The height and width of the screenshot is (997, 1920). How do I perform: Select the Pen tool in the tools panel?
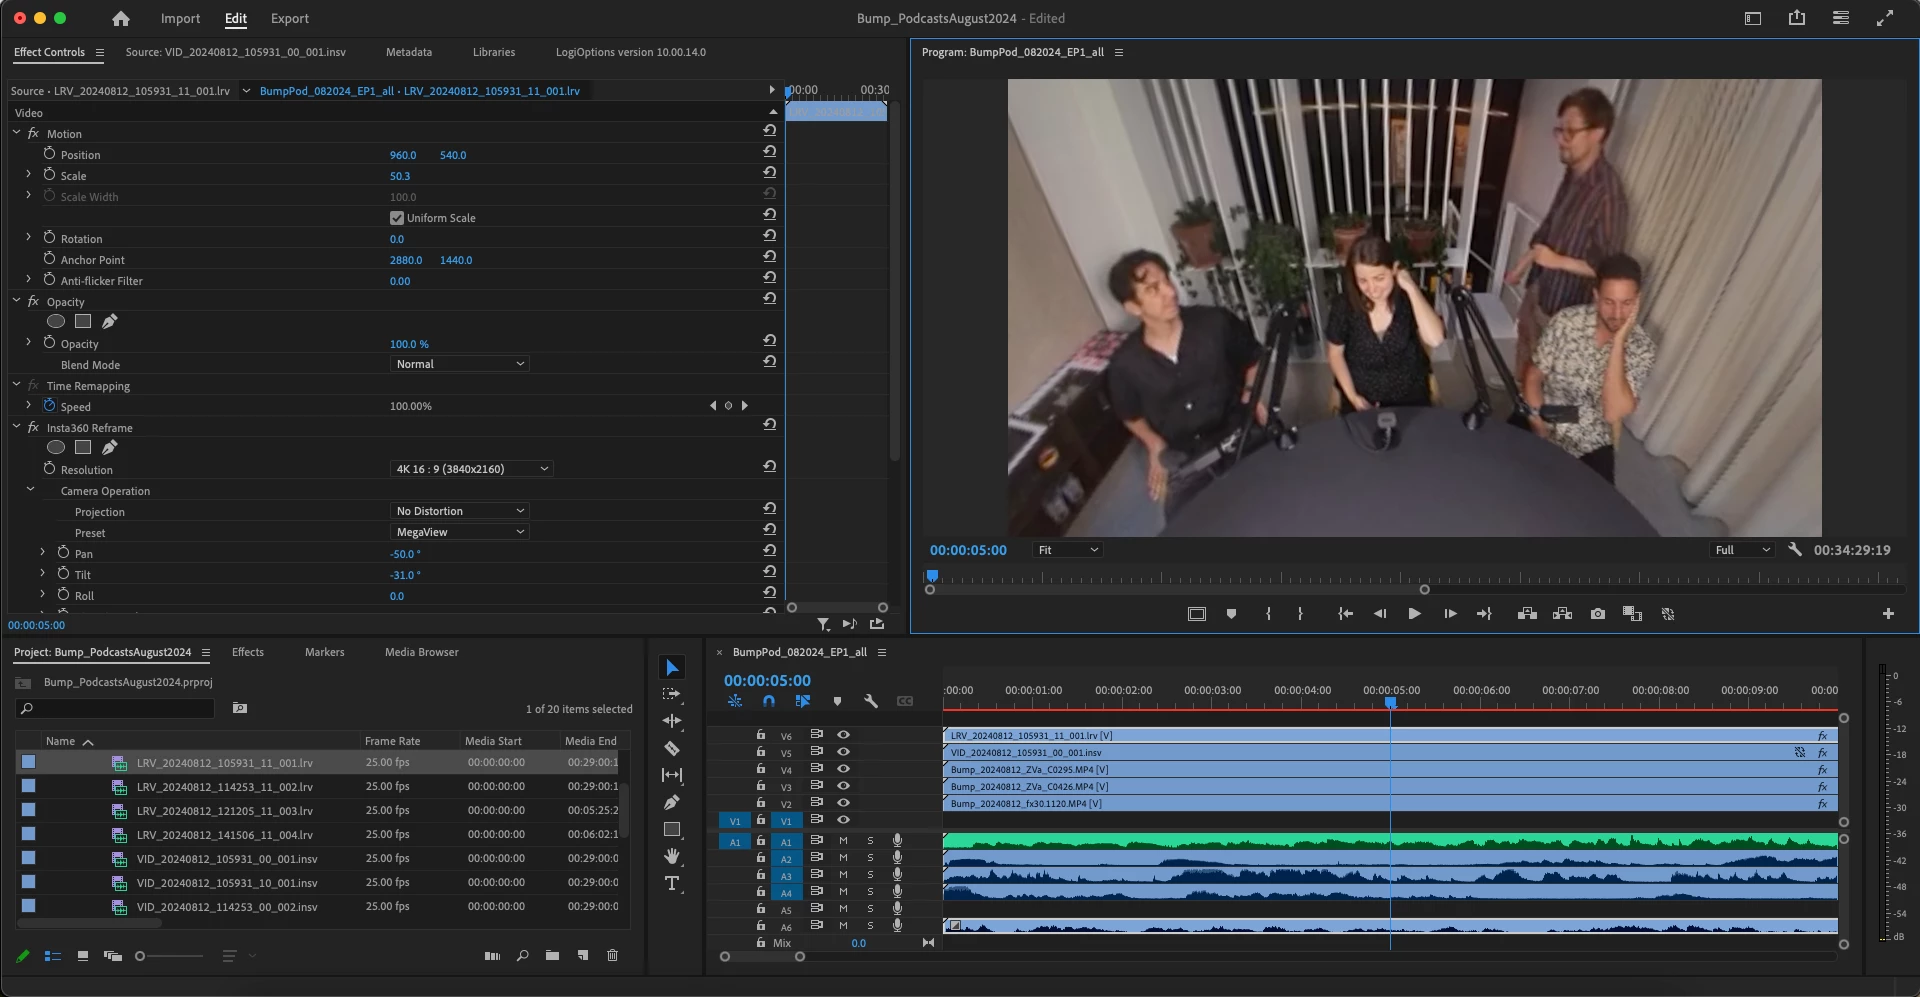(672, 802)
